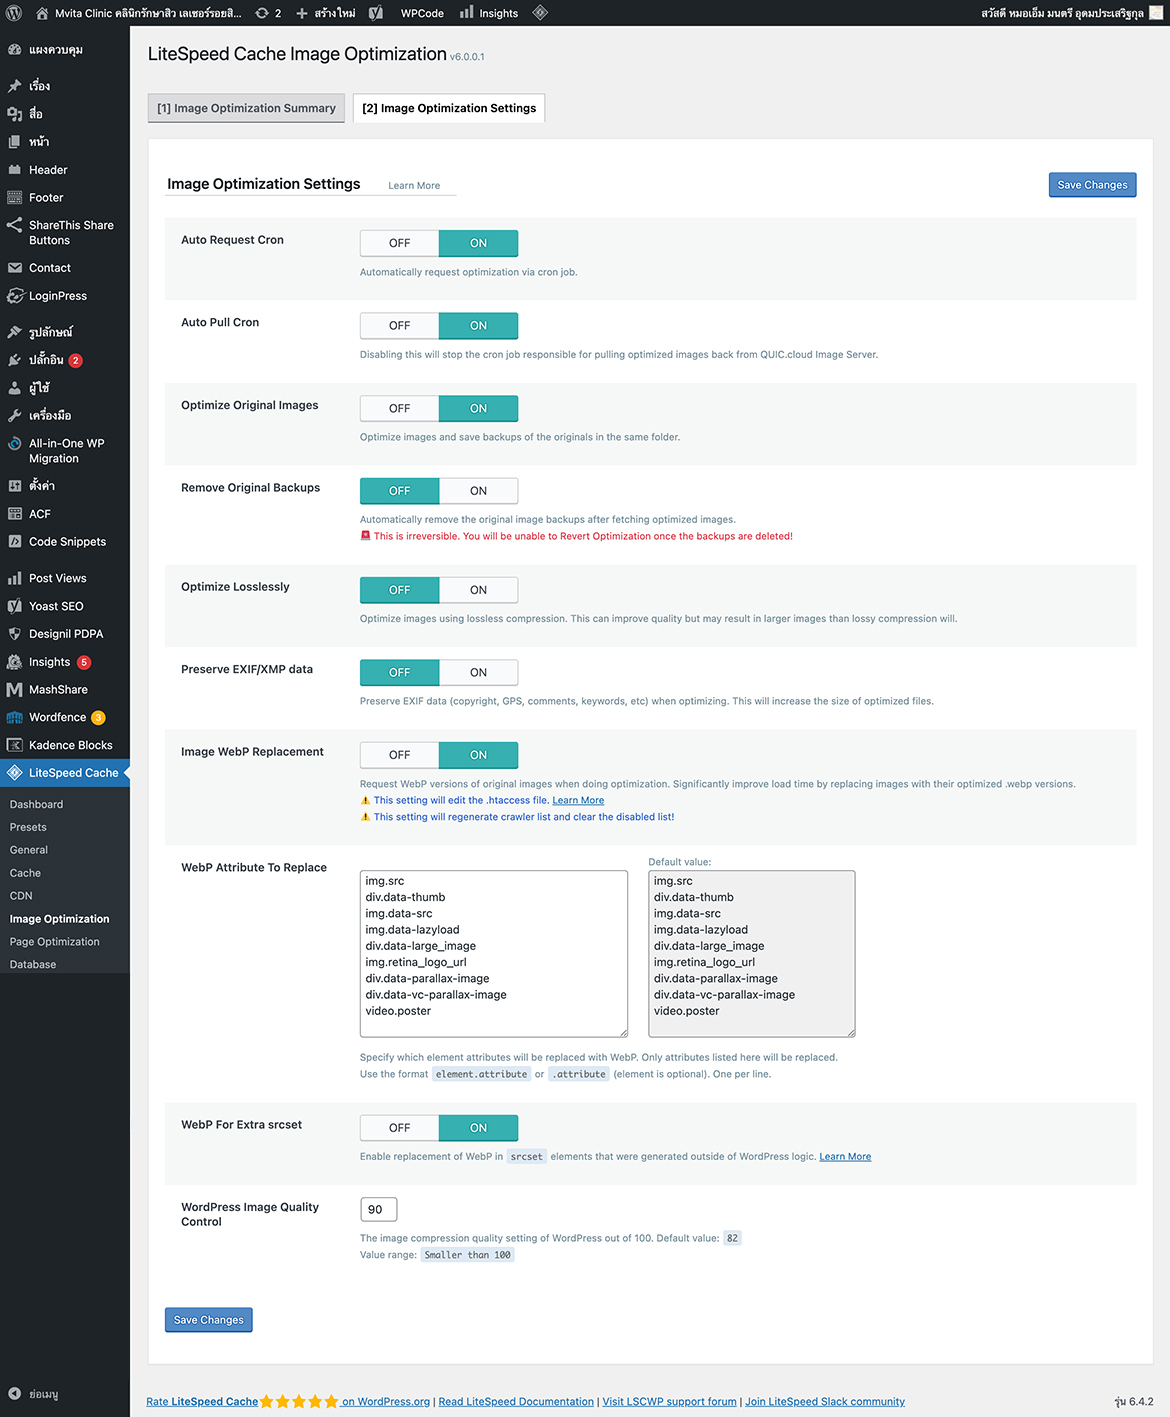Go to the CDN submenu item
The width and height of the screenshot is (1170, 1417).
tap(21, 896)
